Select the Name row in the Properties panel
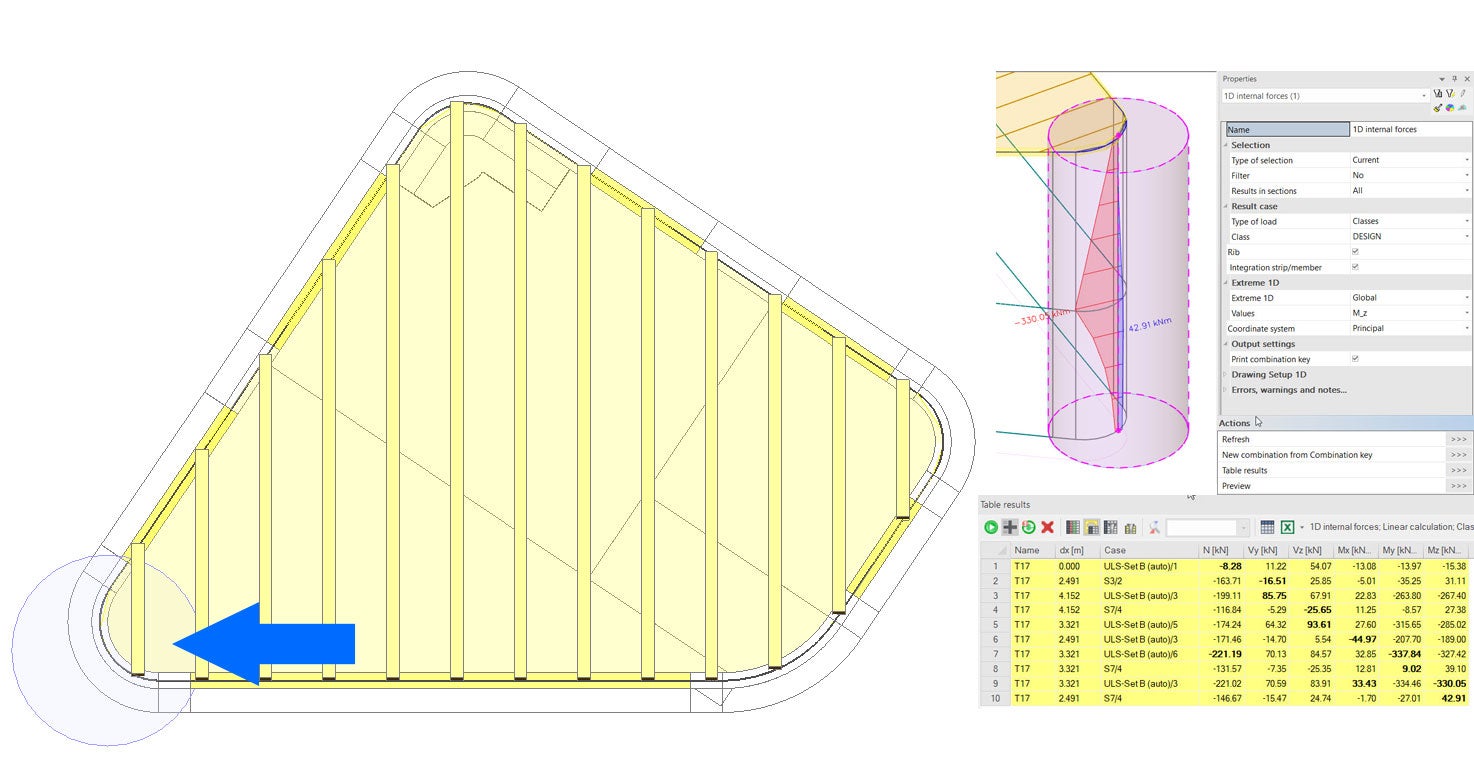Image resolution: width=1474 pixels, height=765 pixels. pos(1285,128)
